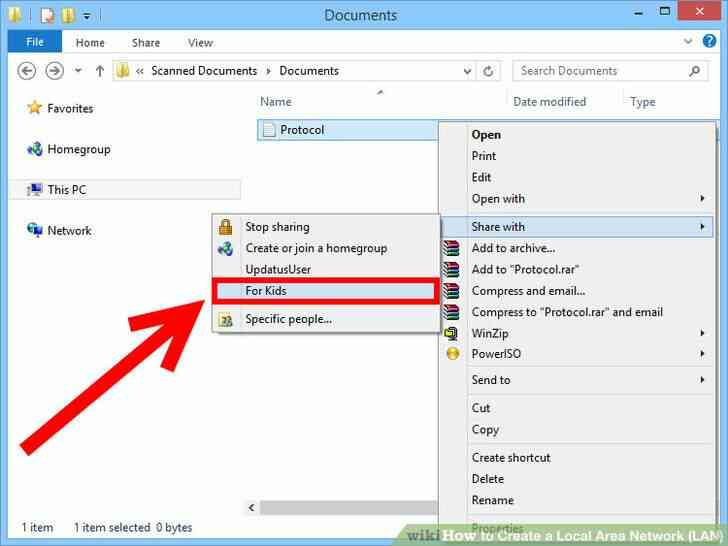Click the Network icon in sidebar

click(34, 230)
